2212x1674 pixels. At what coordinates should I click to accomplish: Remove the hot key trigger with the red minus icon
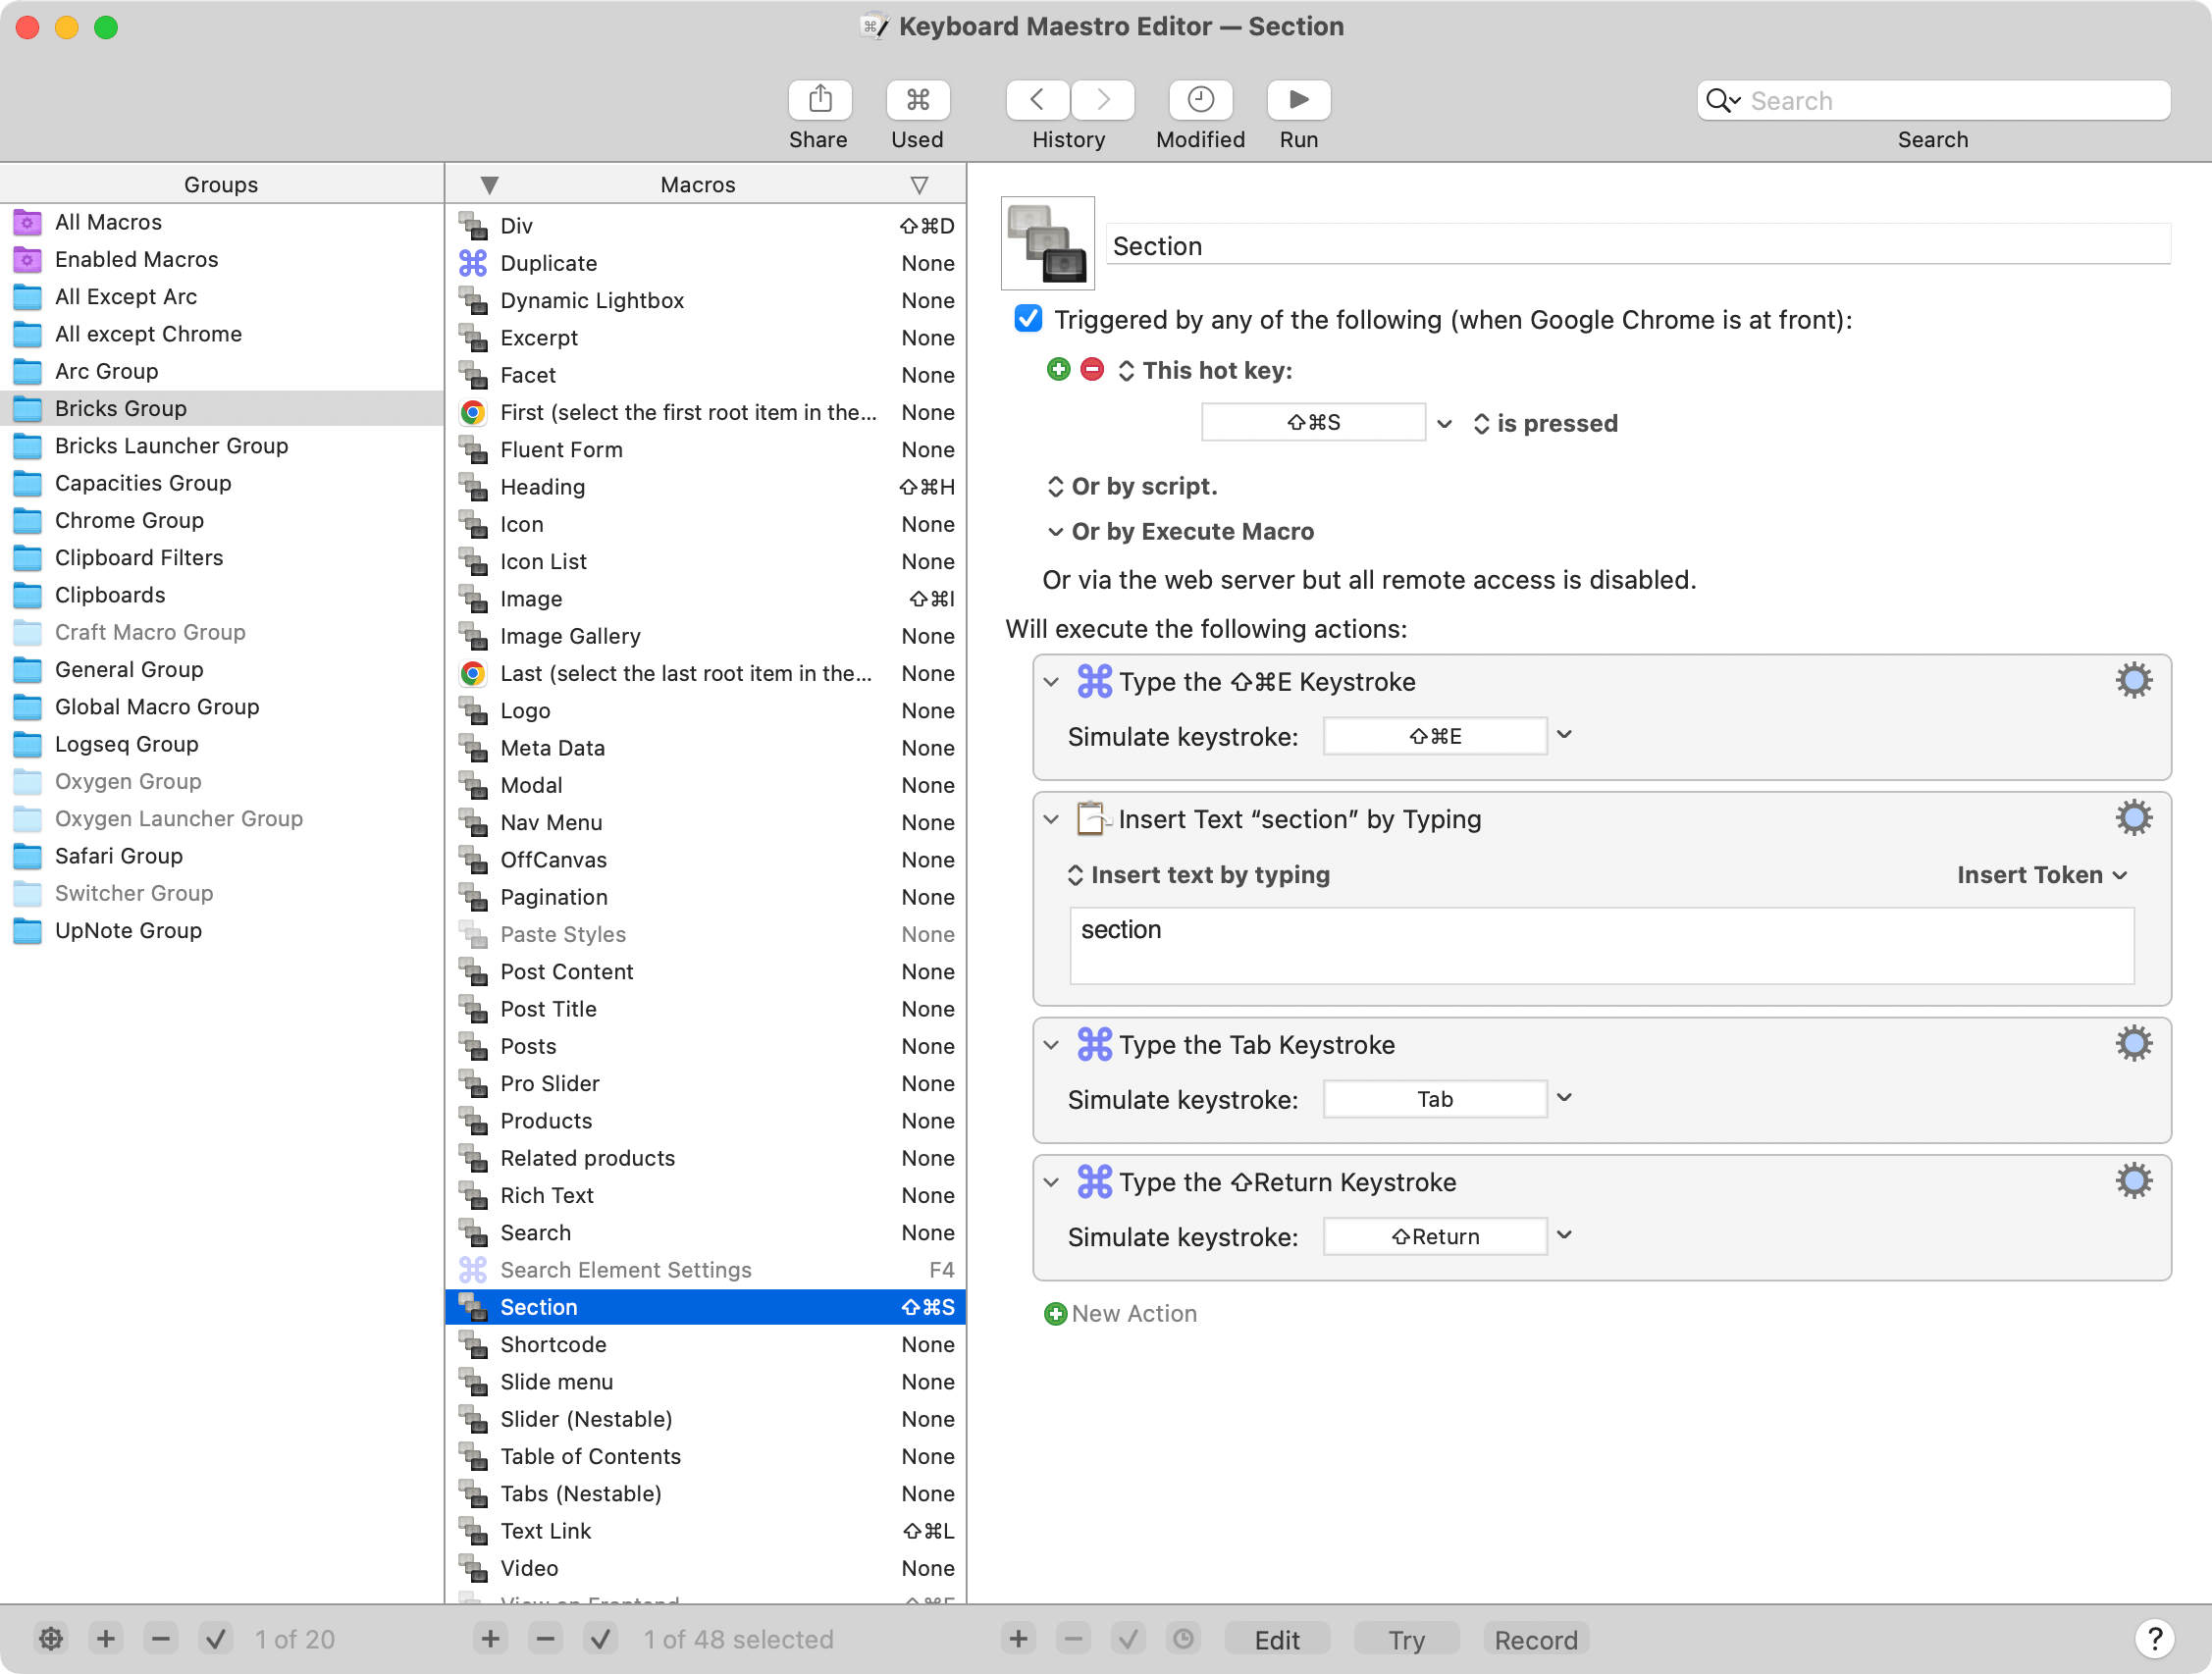click(x=1091, y=369)
